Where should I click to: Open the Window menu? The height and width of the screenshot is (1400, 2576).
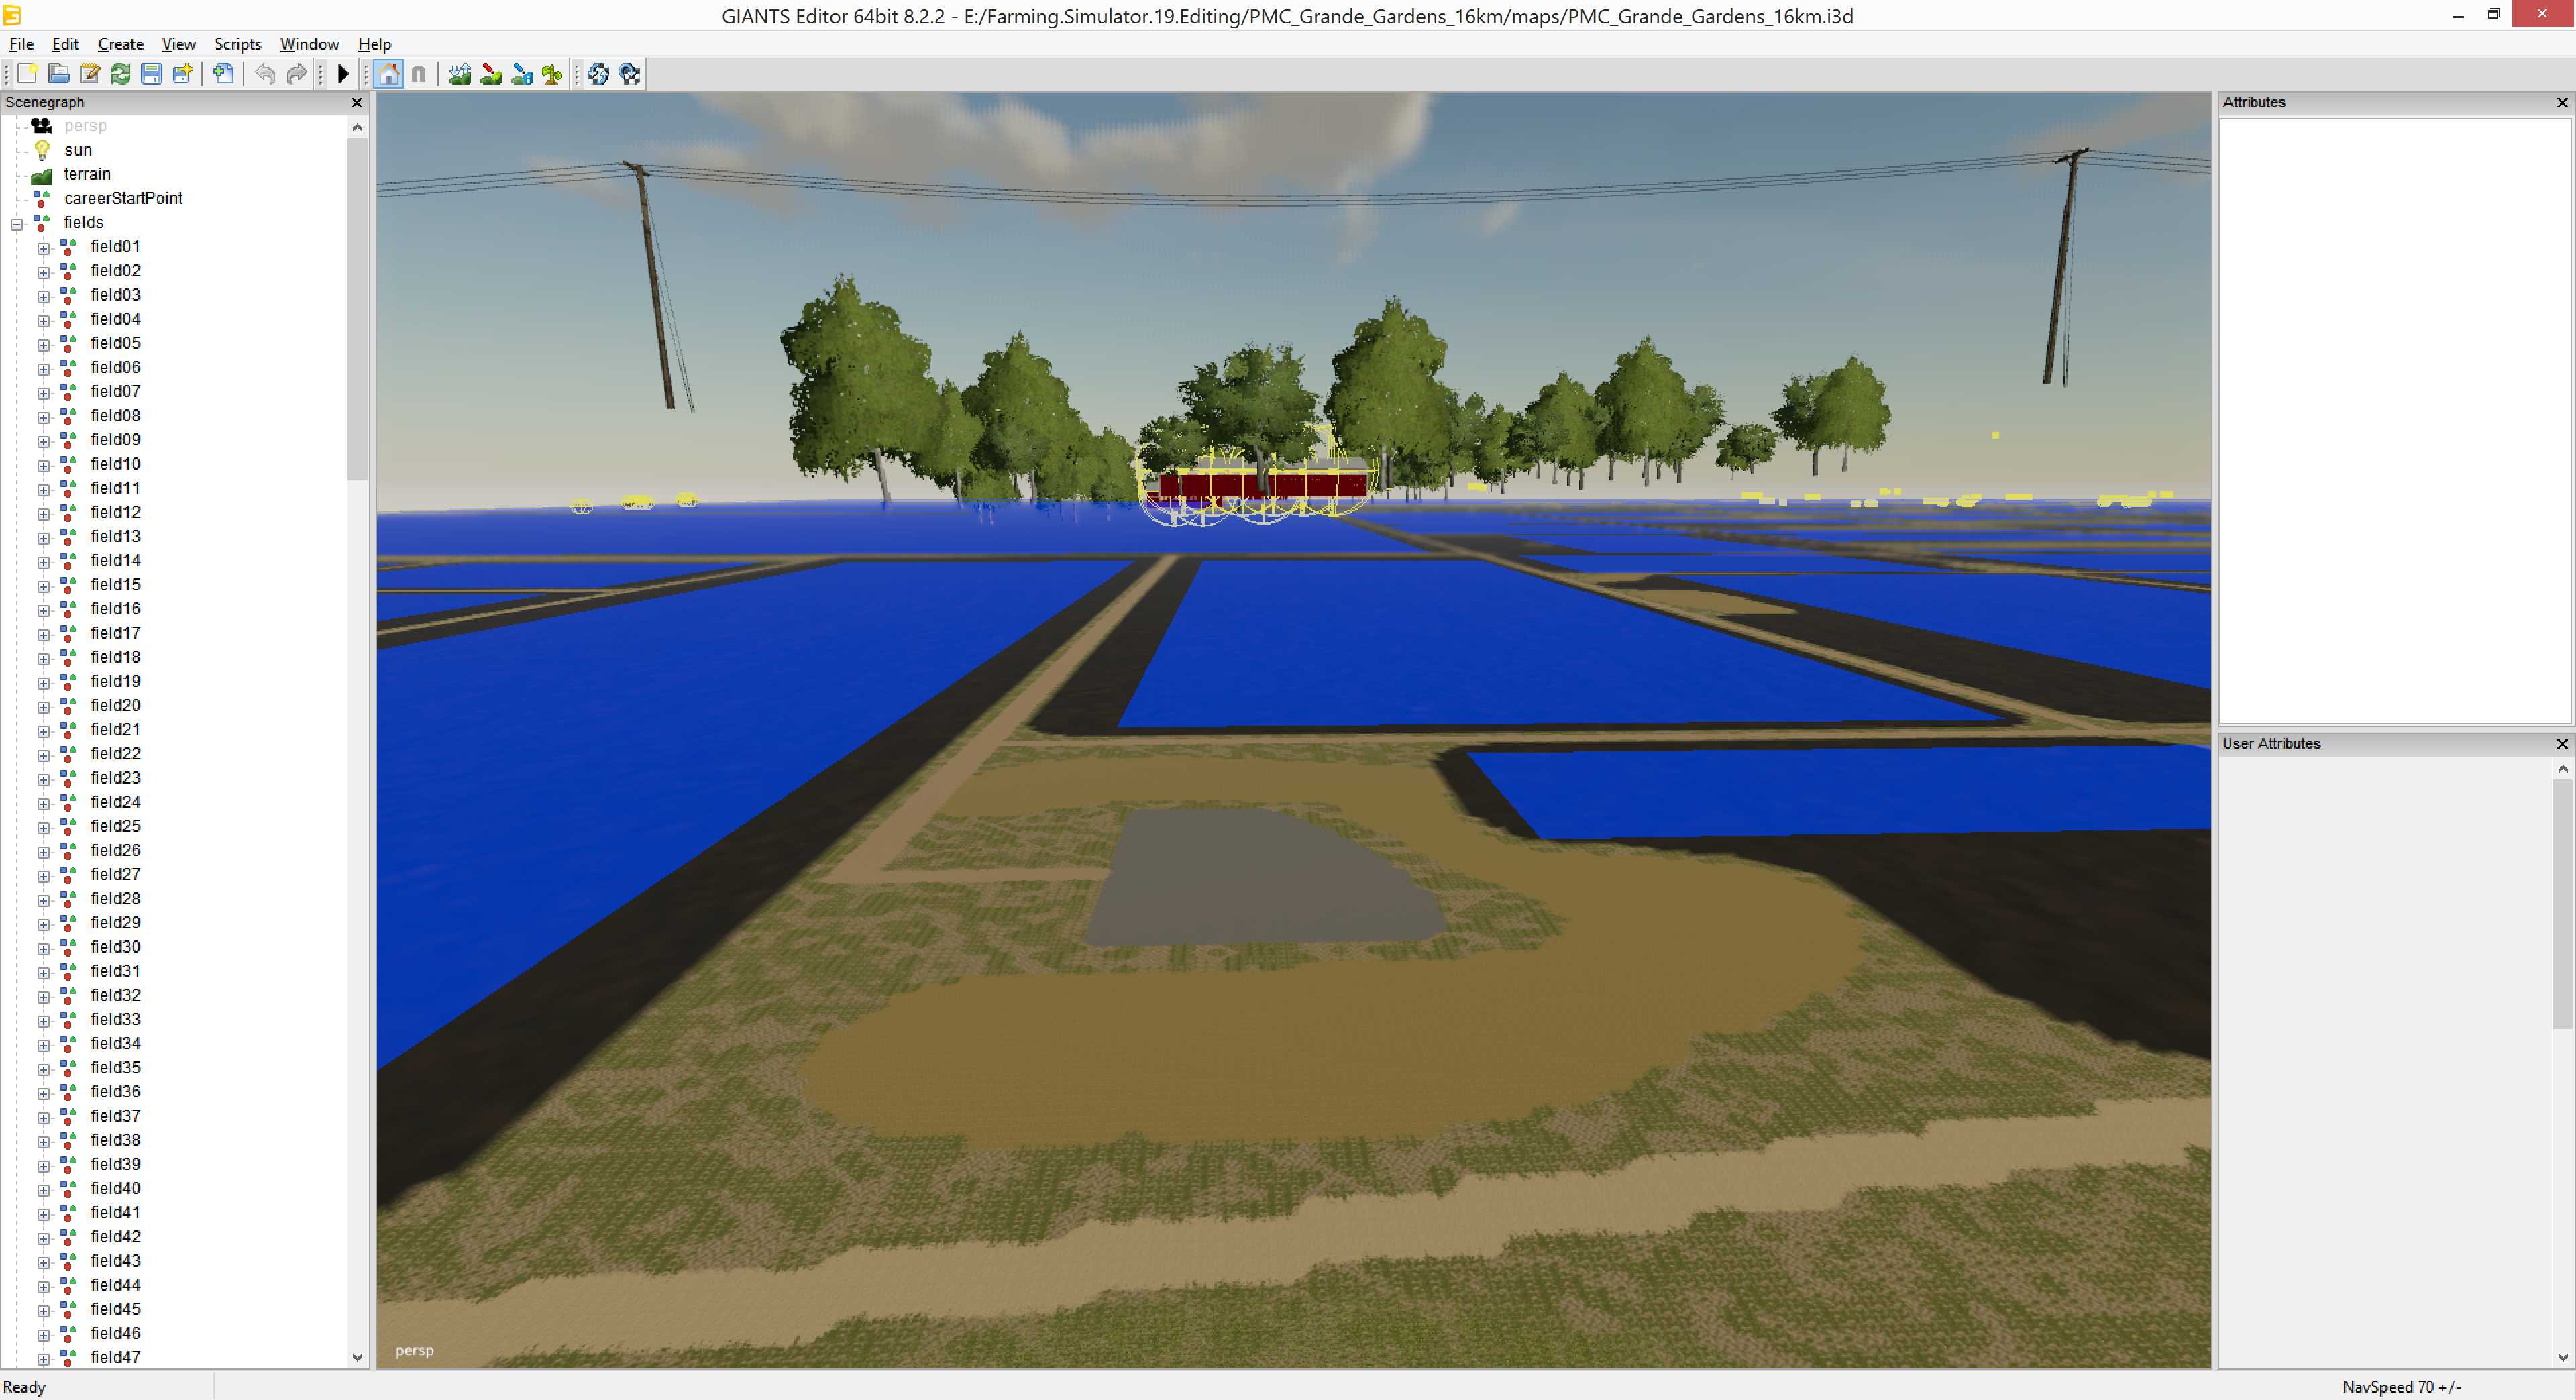click(x=309, y=44)
